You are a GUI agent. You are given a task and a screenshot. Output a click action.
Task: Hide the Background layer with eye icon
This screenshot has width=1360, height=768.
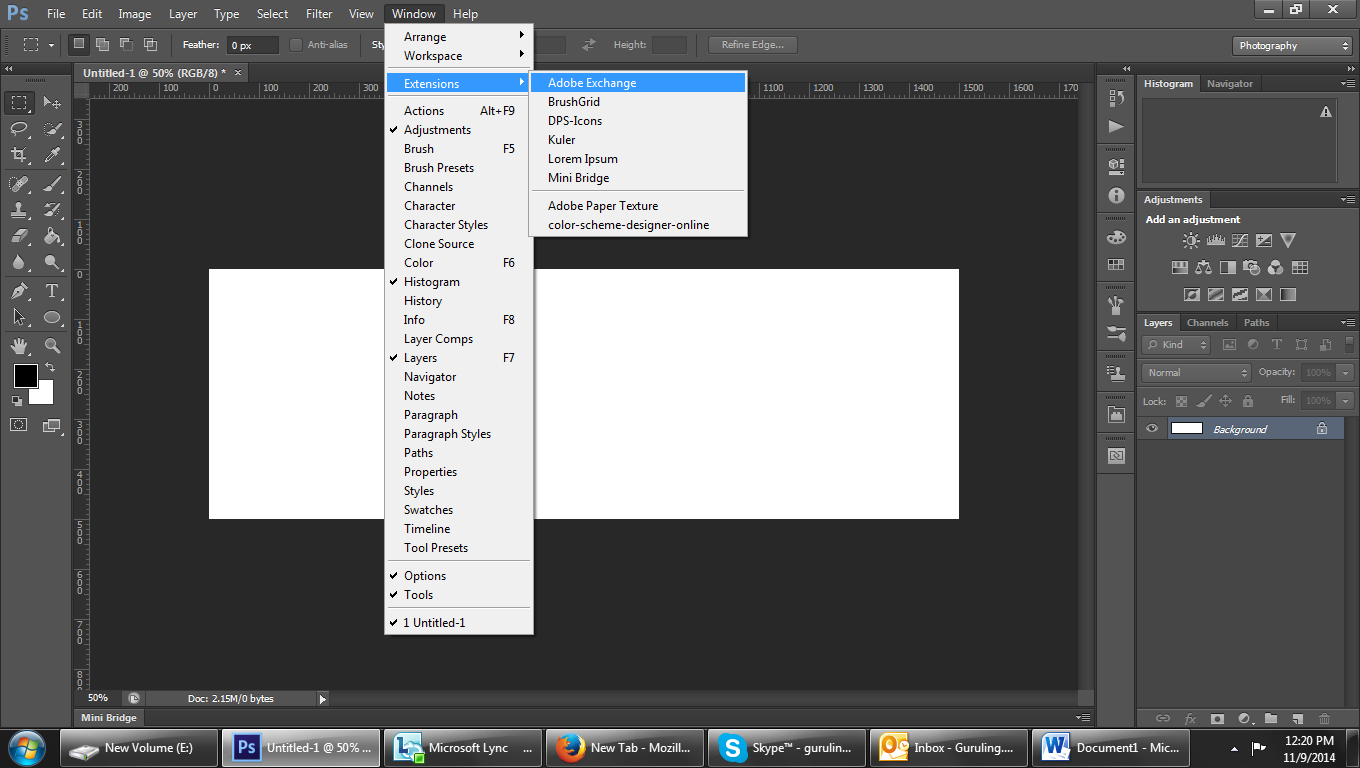coord(1152,429)
